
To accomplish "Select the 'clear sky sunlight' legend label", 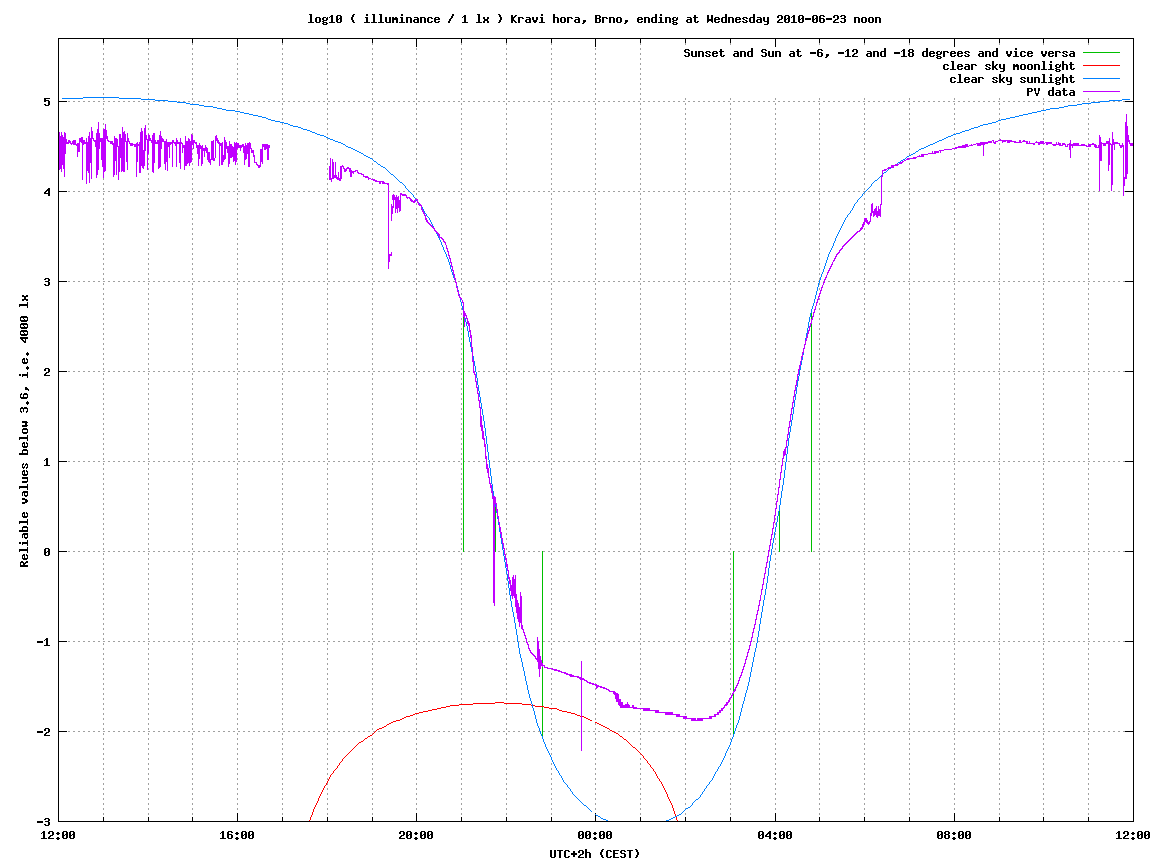I will 1012,79.
